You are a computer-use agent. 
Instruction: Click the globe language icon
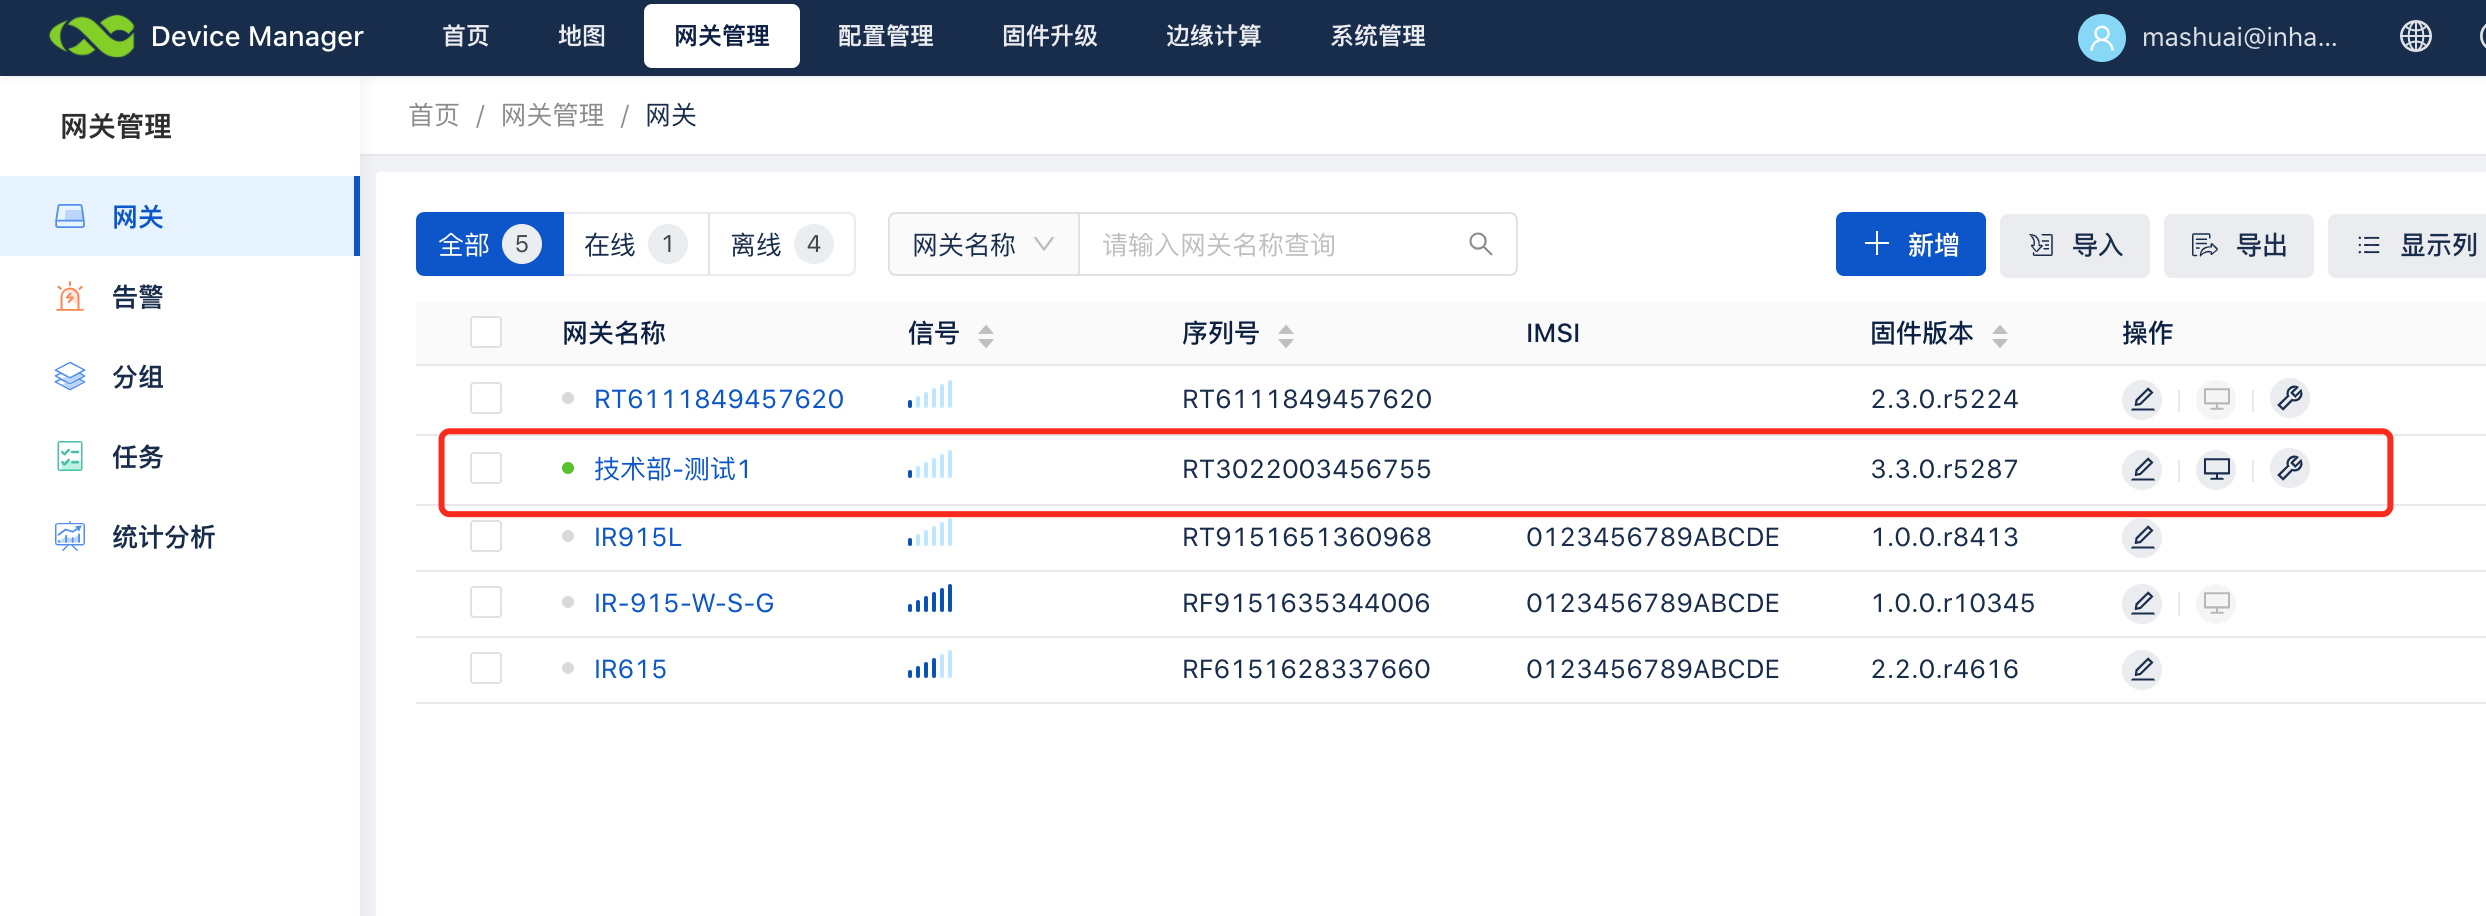point(2415,37)
